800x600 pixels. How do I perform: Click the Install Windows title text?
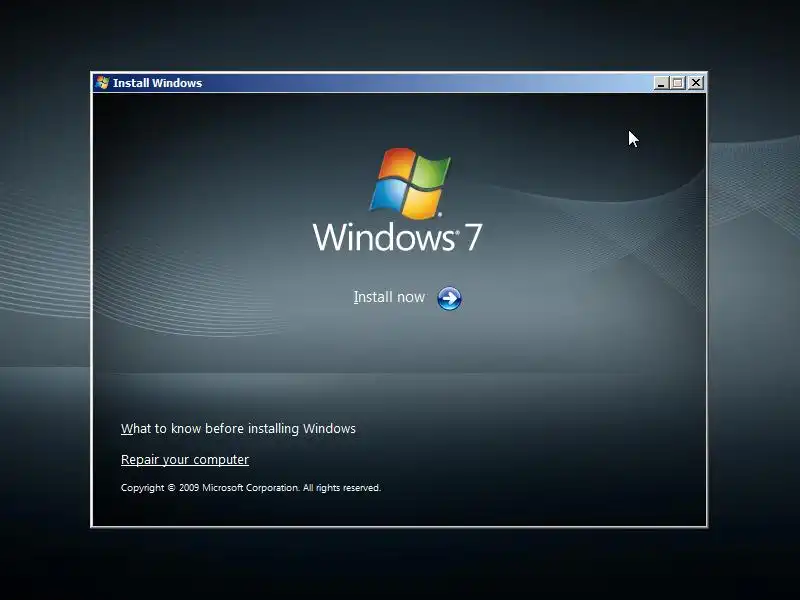pos(158,83)
